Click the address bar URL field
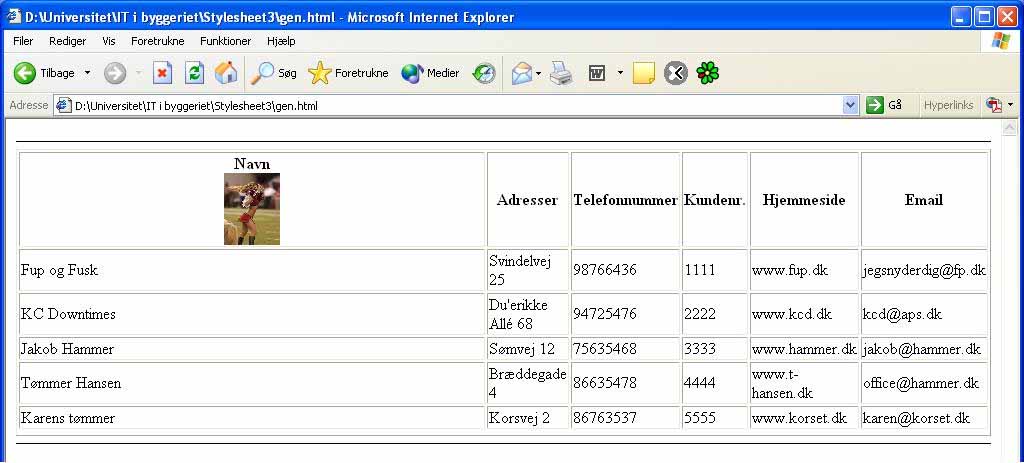 [450, 105]
